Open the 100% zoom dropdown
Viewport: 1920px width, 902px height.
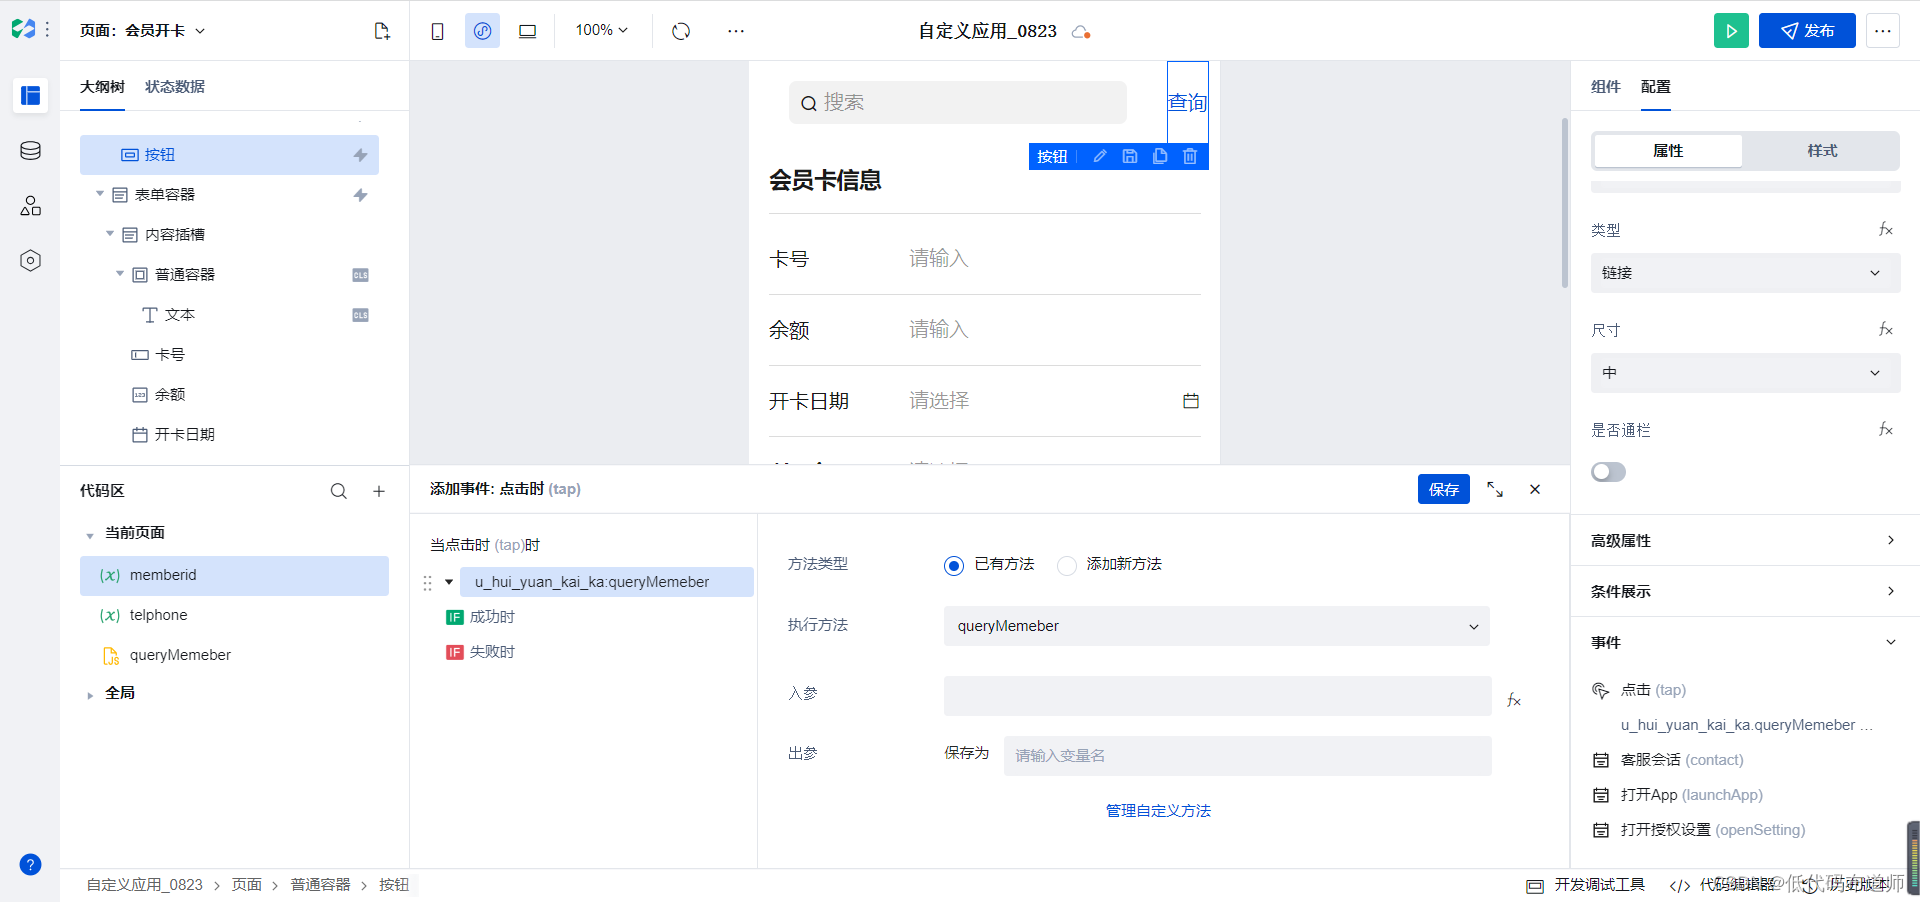(602, 31)
